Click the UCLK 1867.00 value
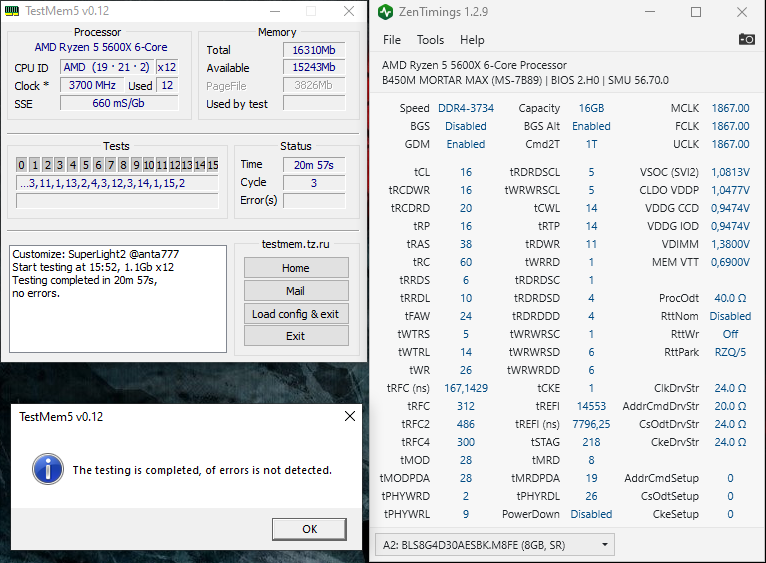 point(730,144)
